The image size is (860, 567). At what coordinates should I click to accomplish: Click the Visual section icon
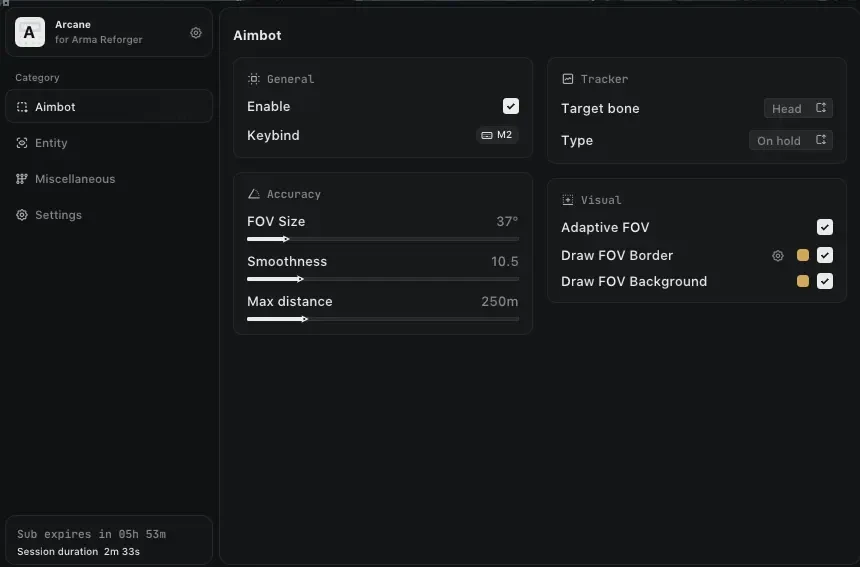pyautogui.click(x=568, y=200)
